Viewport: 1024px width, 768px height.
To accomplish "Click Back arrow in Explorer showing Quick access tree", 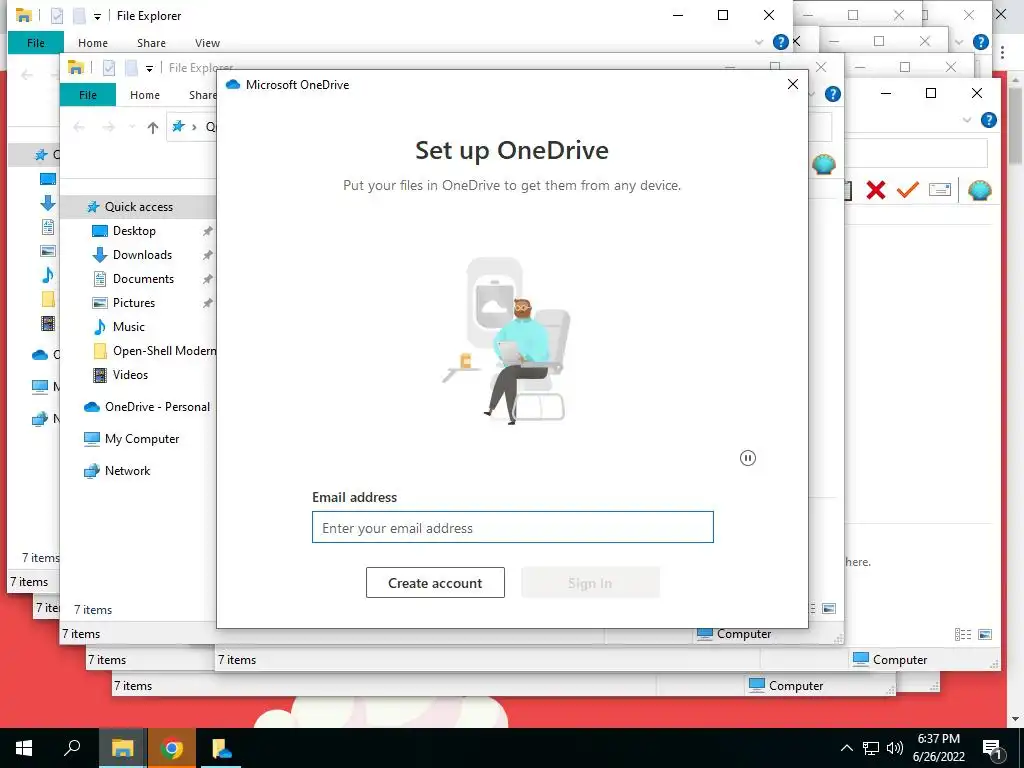I will click(79, 127).
